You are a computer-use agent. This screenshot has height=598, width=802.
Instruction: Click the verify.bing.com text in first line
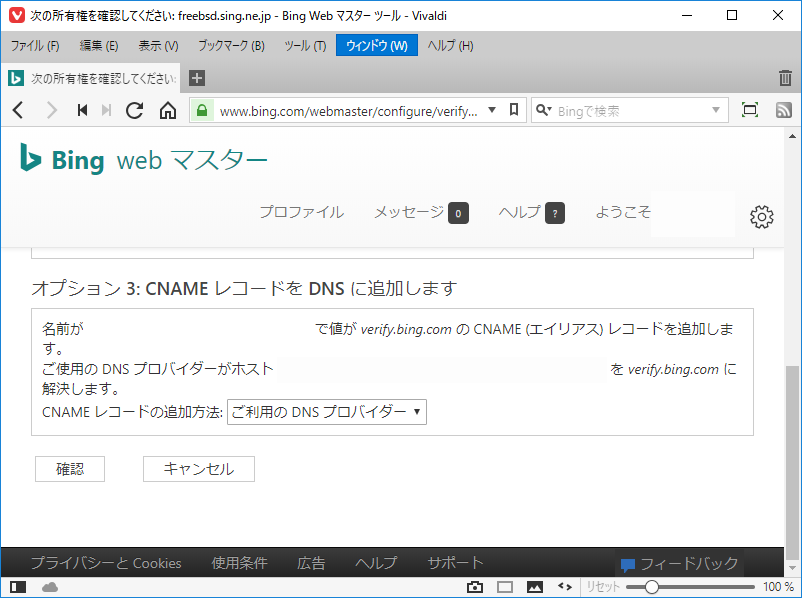[406, 329]
